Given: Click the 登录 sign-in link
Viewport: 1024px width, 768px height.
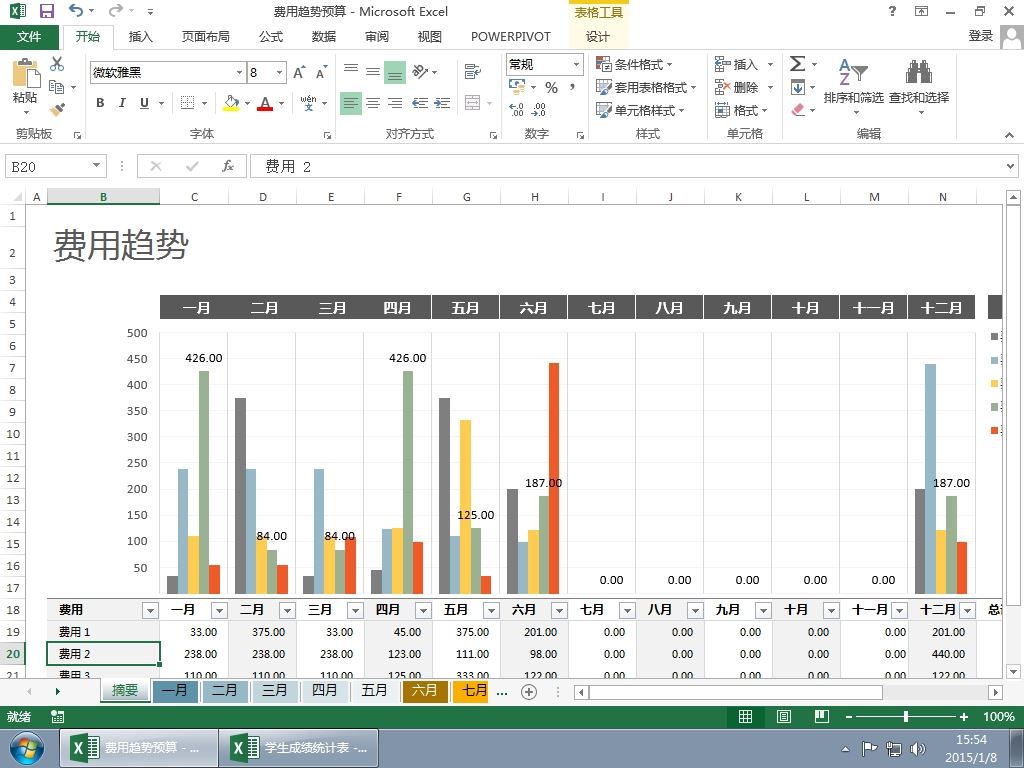Looking at the screenshot, I should (x=980, y=36).
